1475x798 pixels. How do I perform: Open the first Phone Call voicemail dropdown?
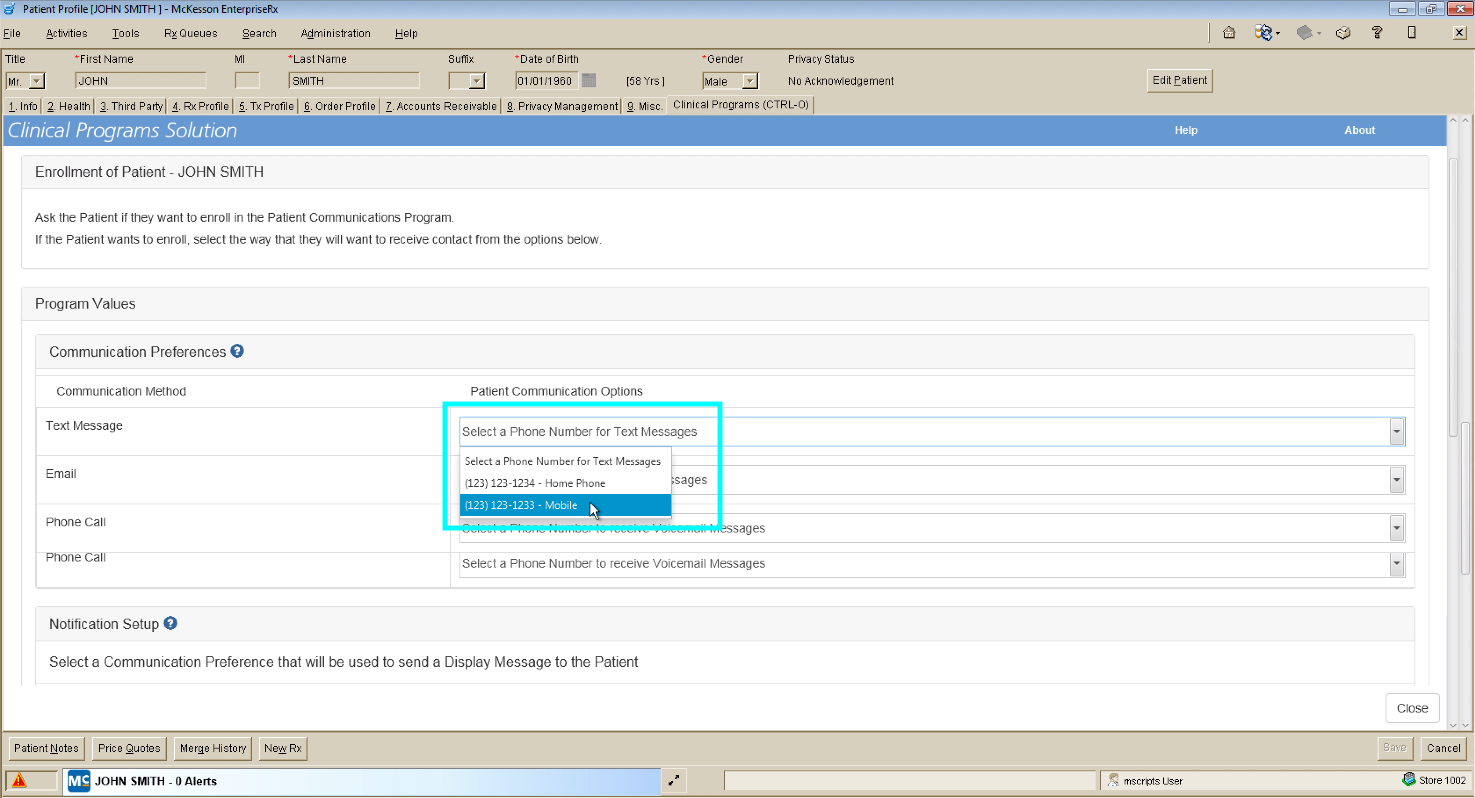coord(1397,528)
